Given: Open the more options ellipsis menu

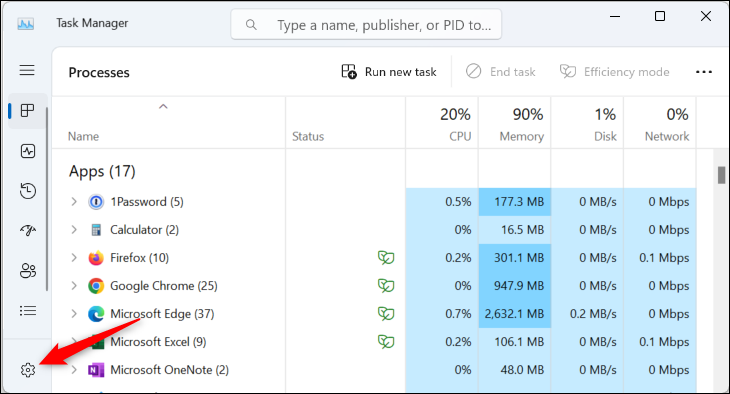Looking at the screenshot, I should (x=703, y=72).
